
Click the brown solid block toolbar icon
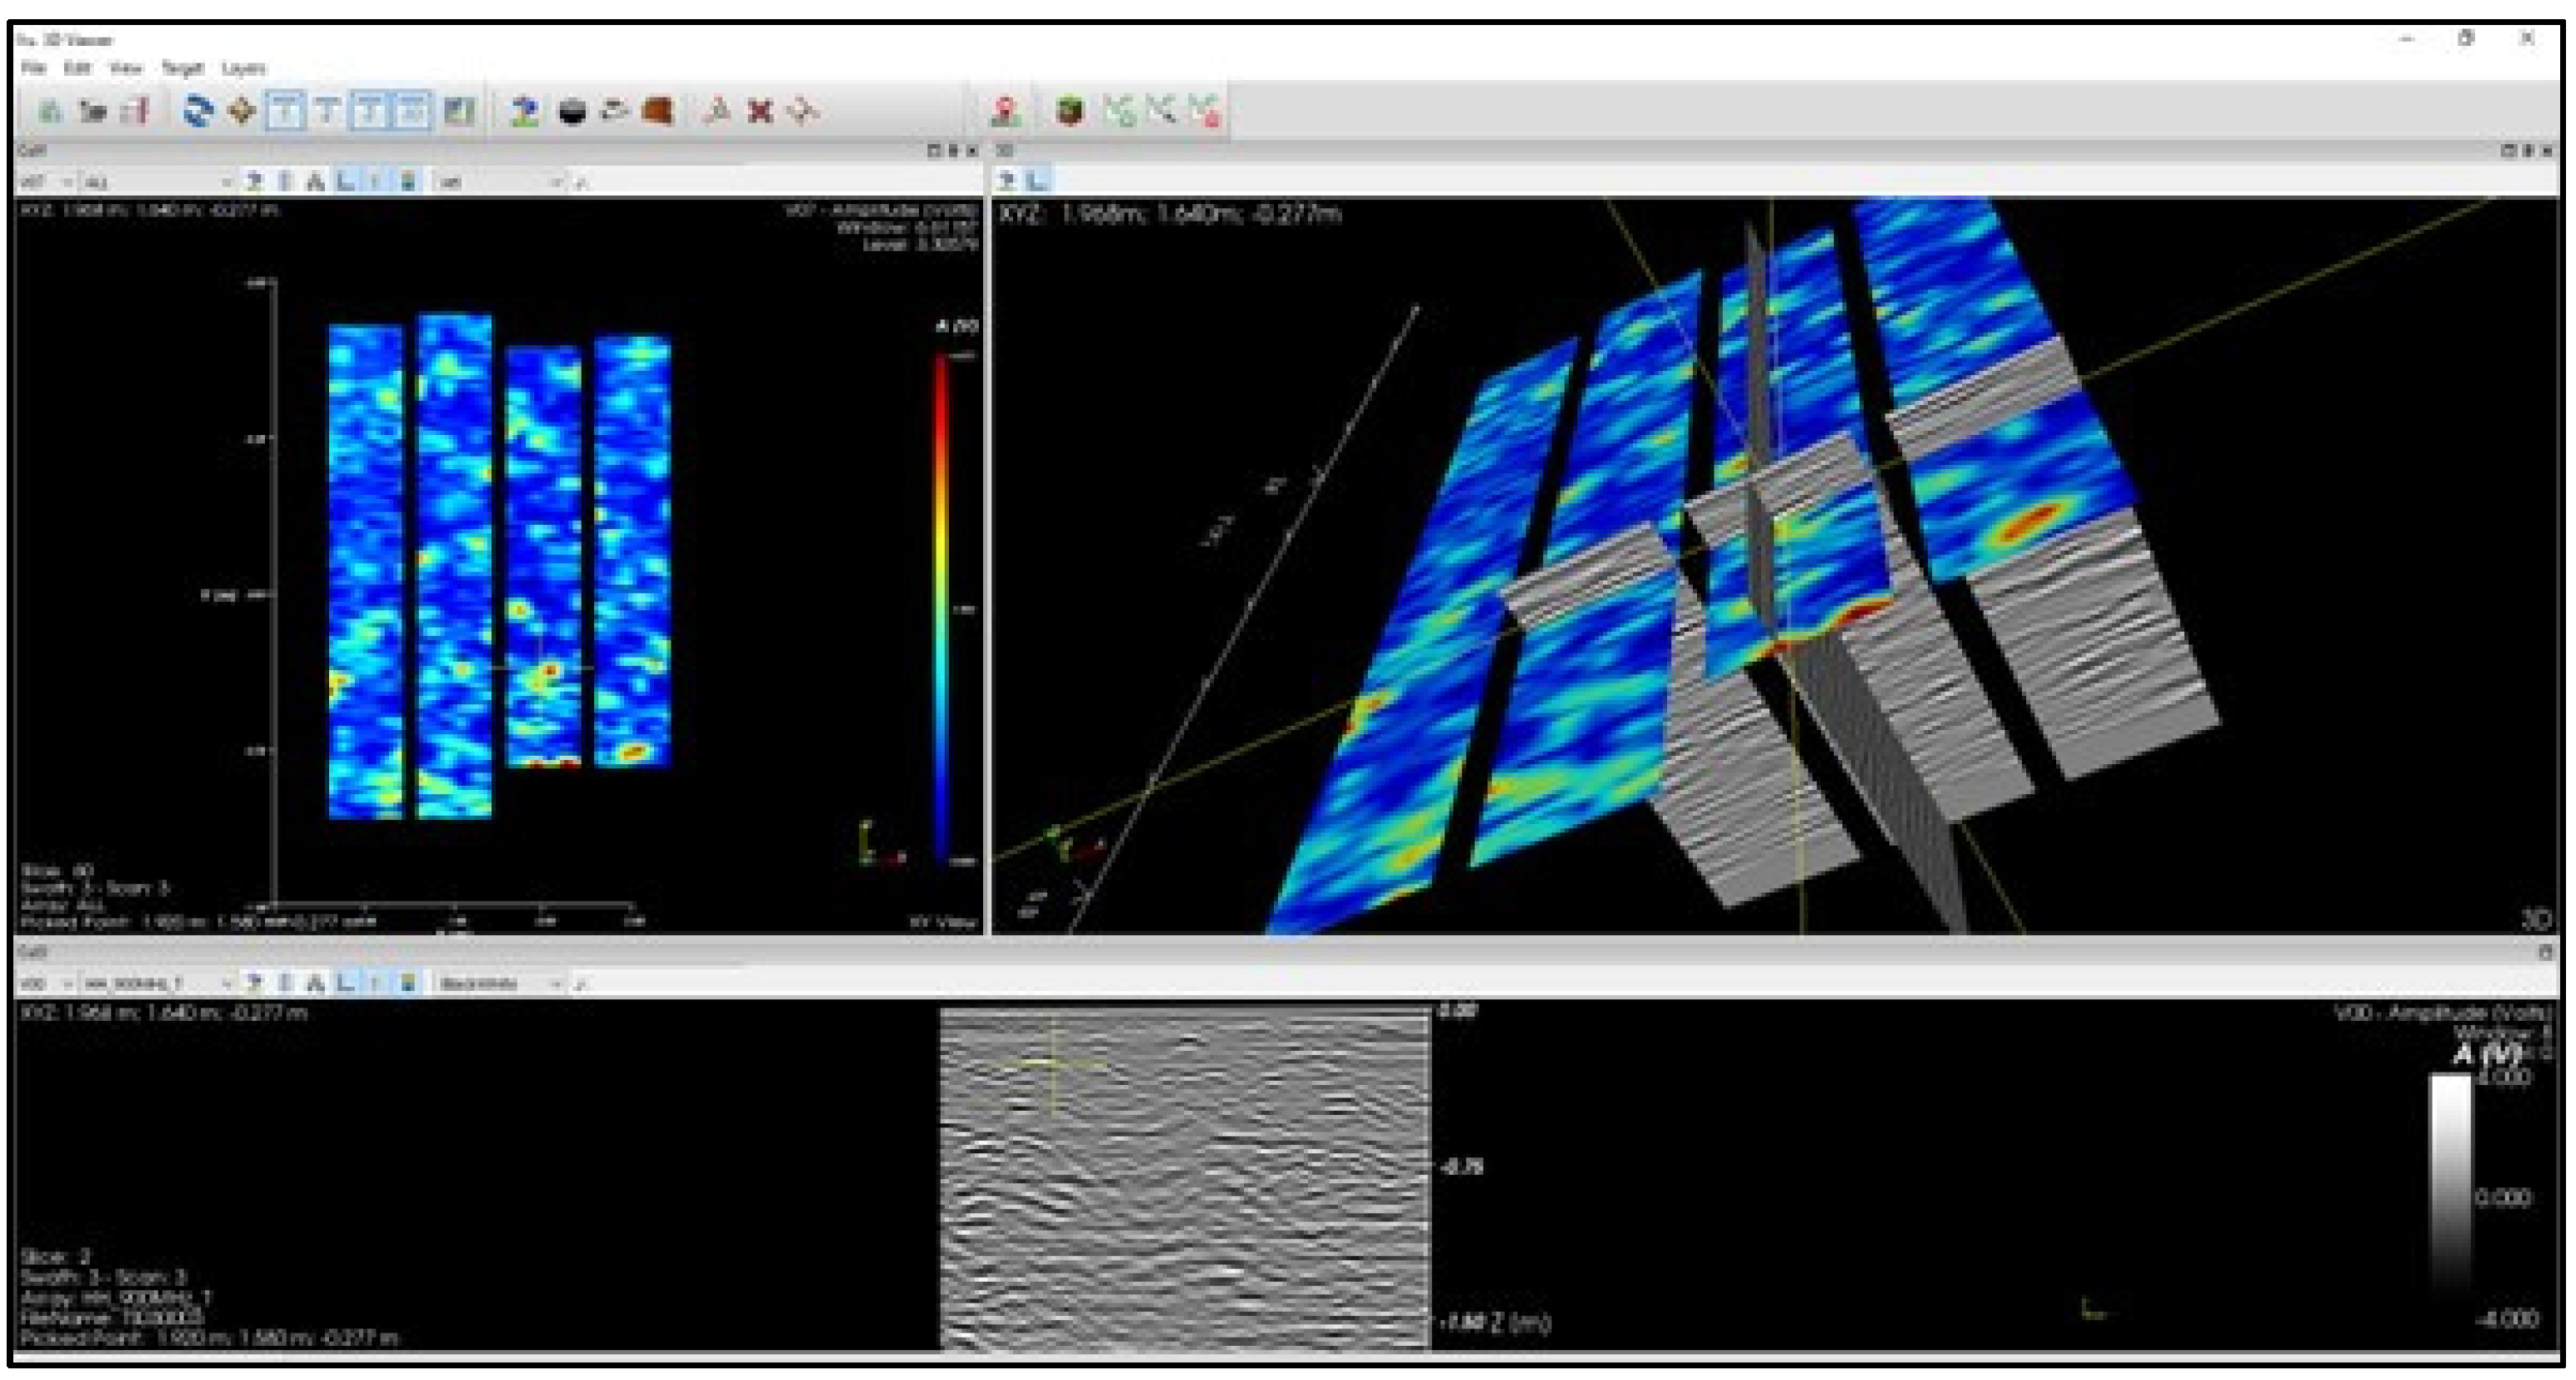[x=657, y=110]
